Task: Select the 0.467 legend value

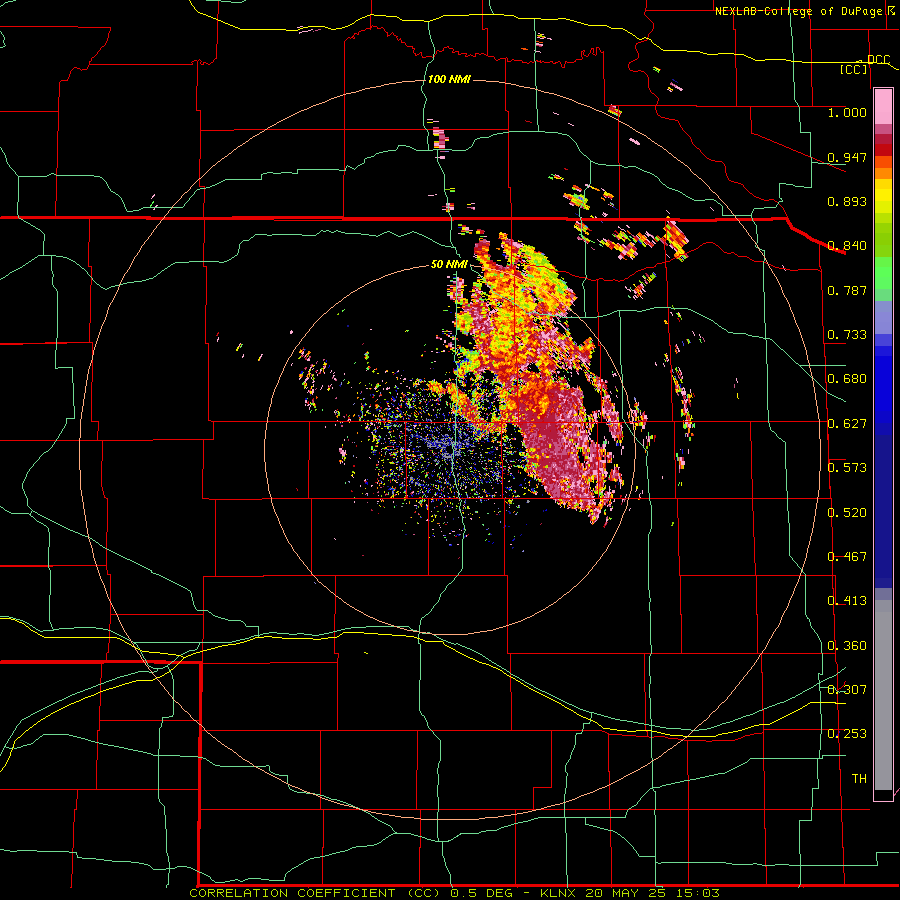Action: (847, 557)
